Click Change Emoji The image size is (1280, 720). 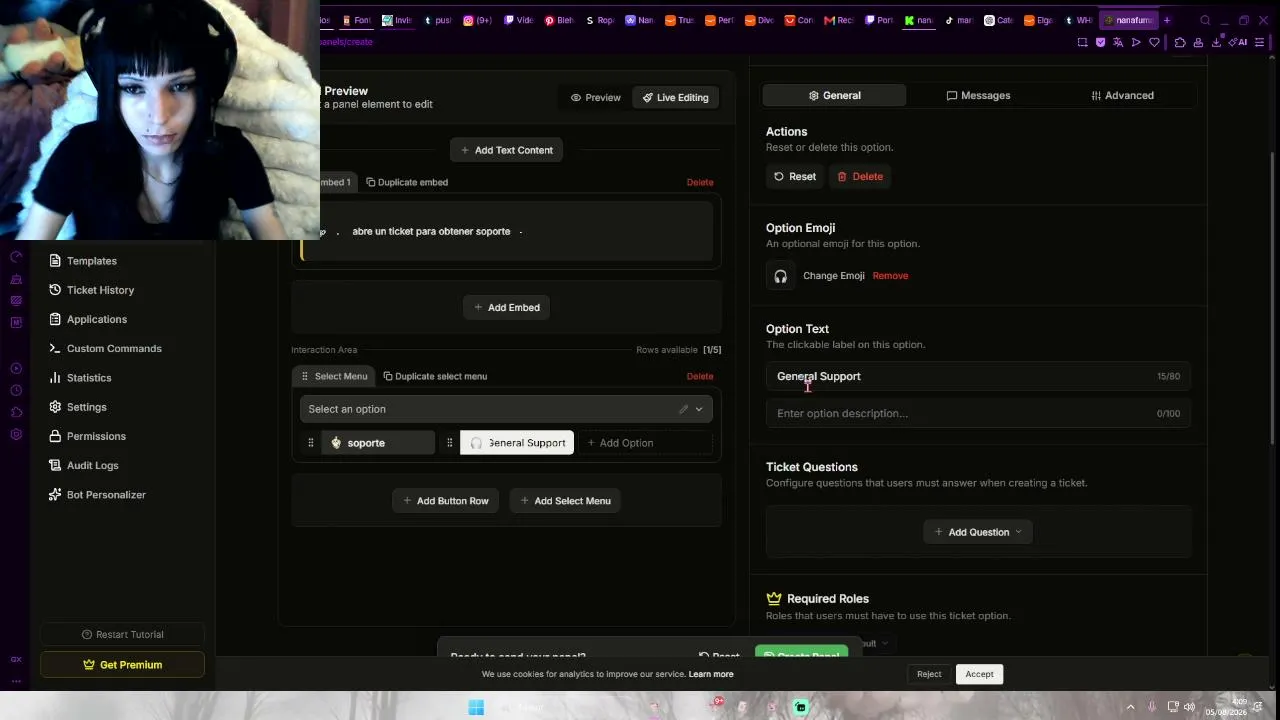point(833,276)
